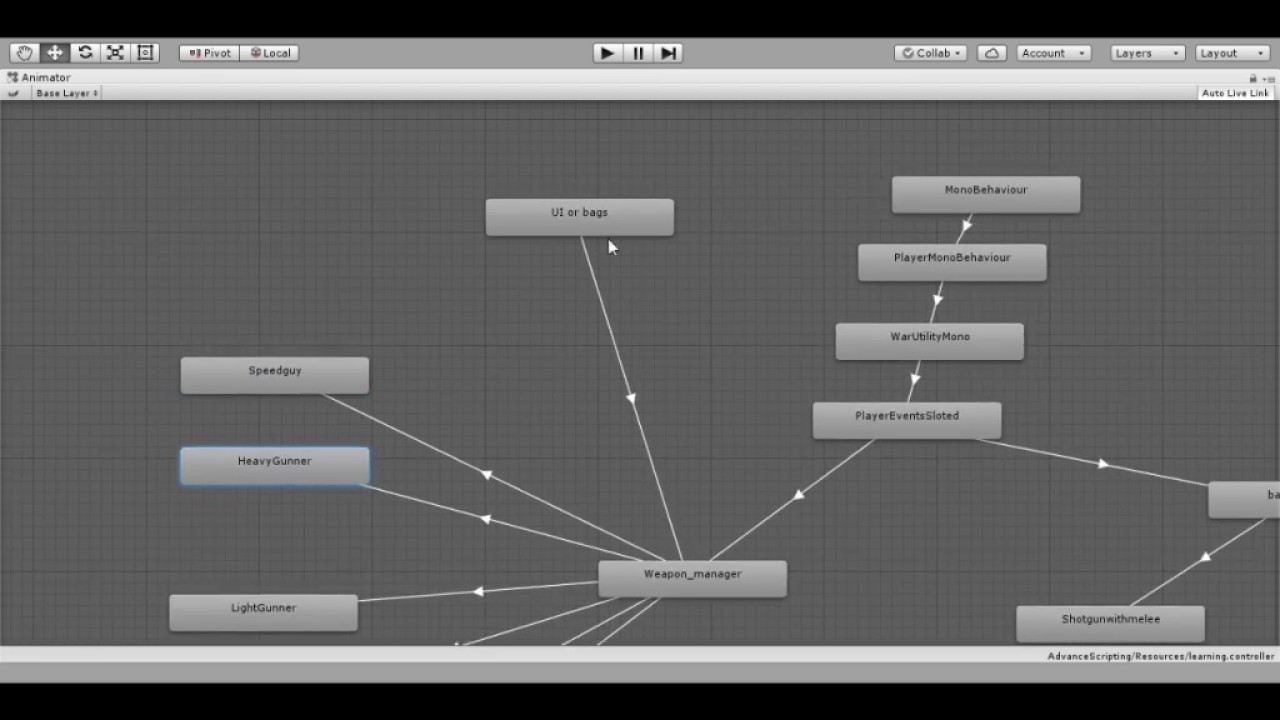Select the UI or bags state node
The width and height of the screenshot is (1280, 720).
coord(580,217)
